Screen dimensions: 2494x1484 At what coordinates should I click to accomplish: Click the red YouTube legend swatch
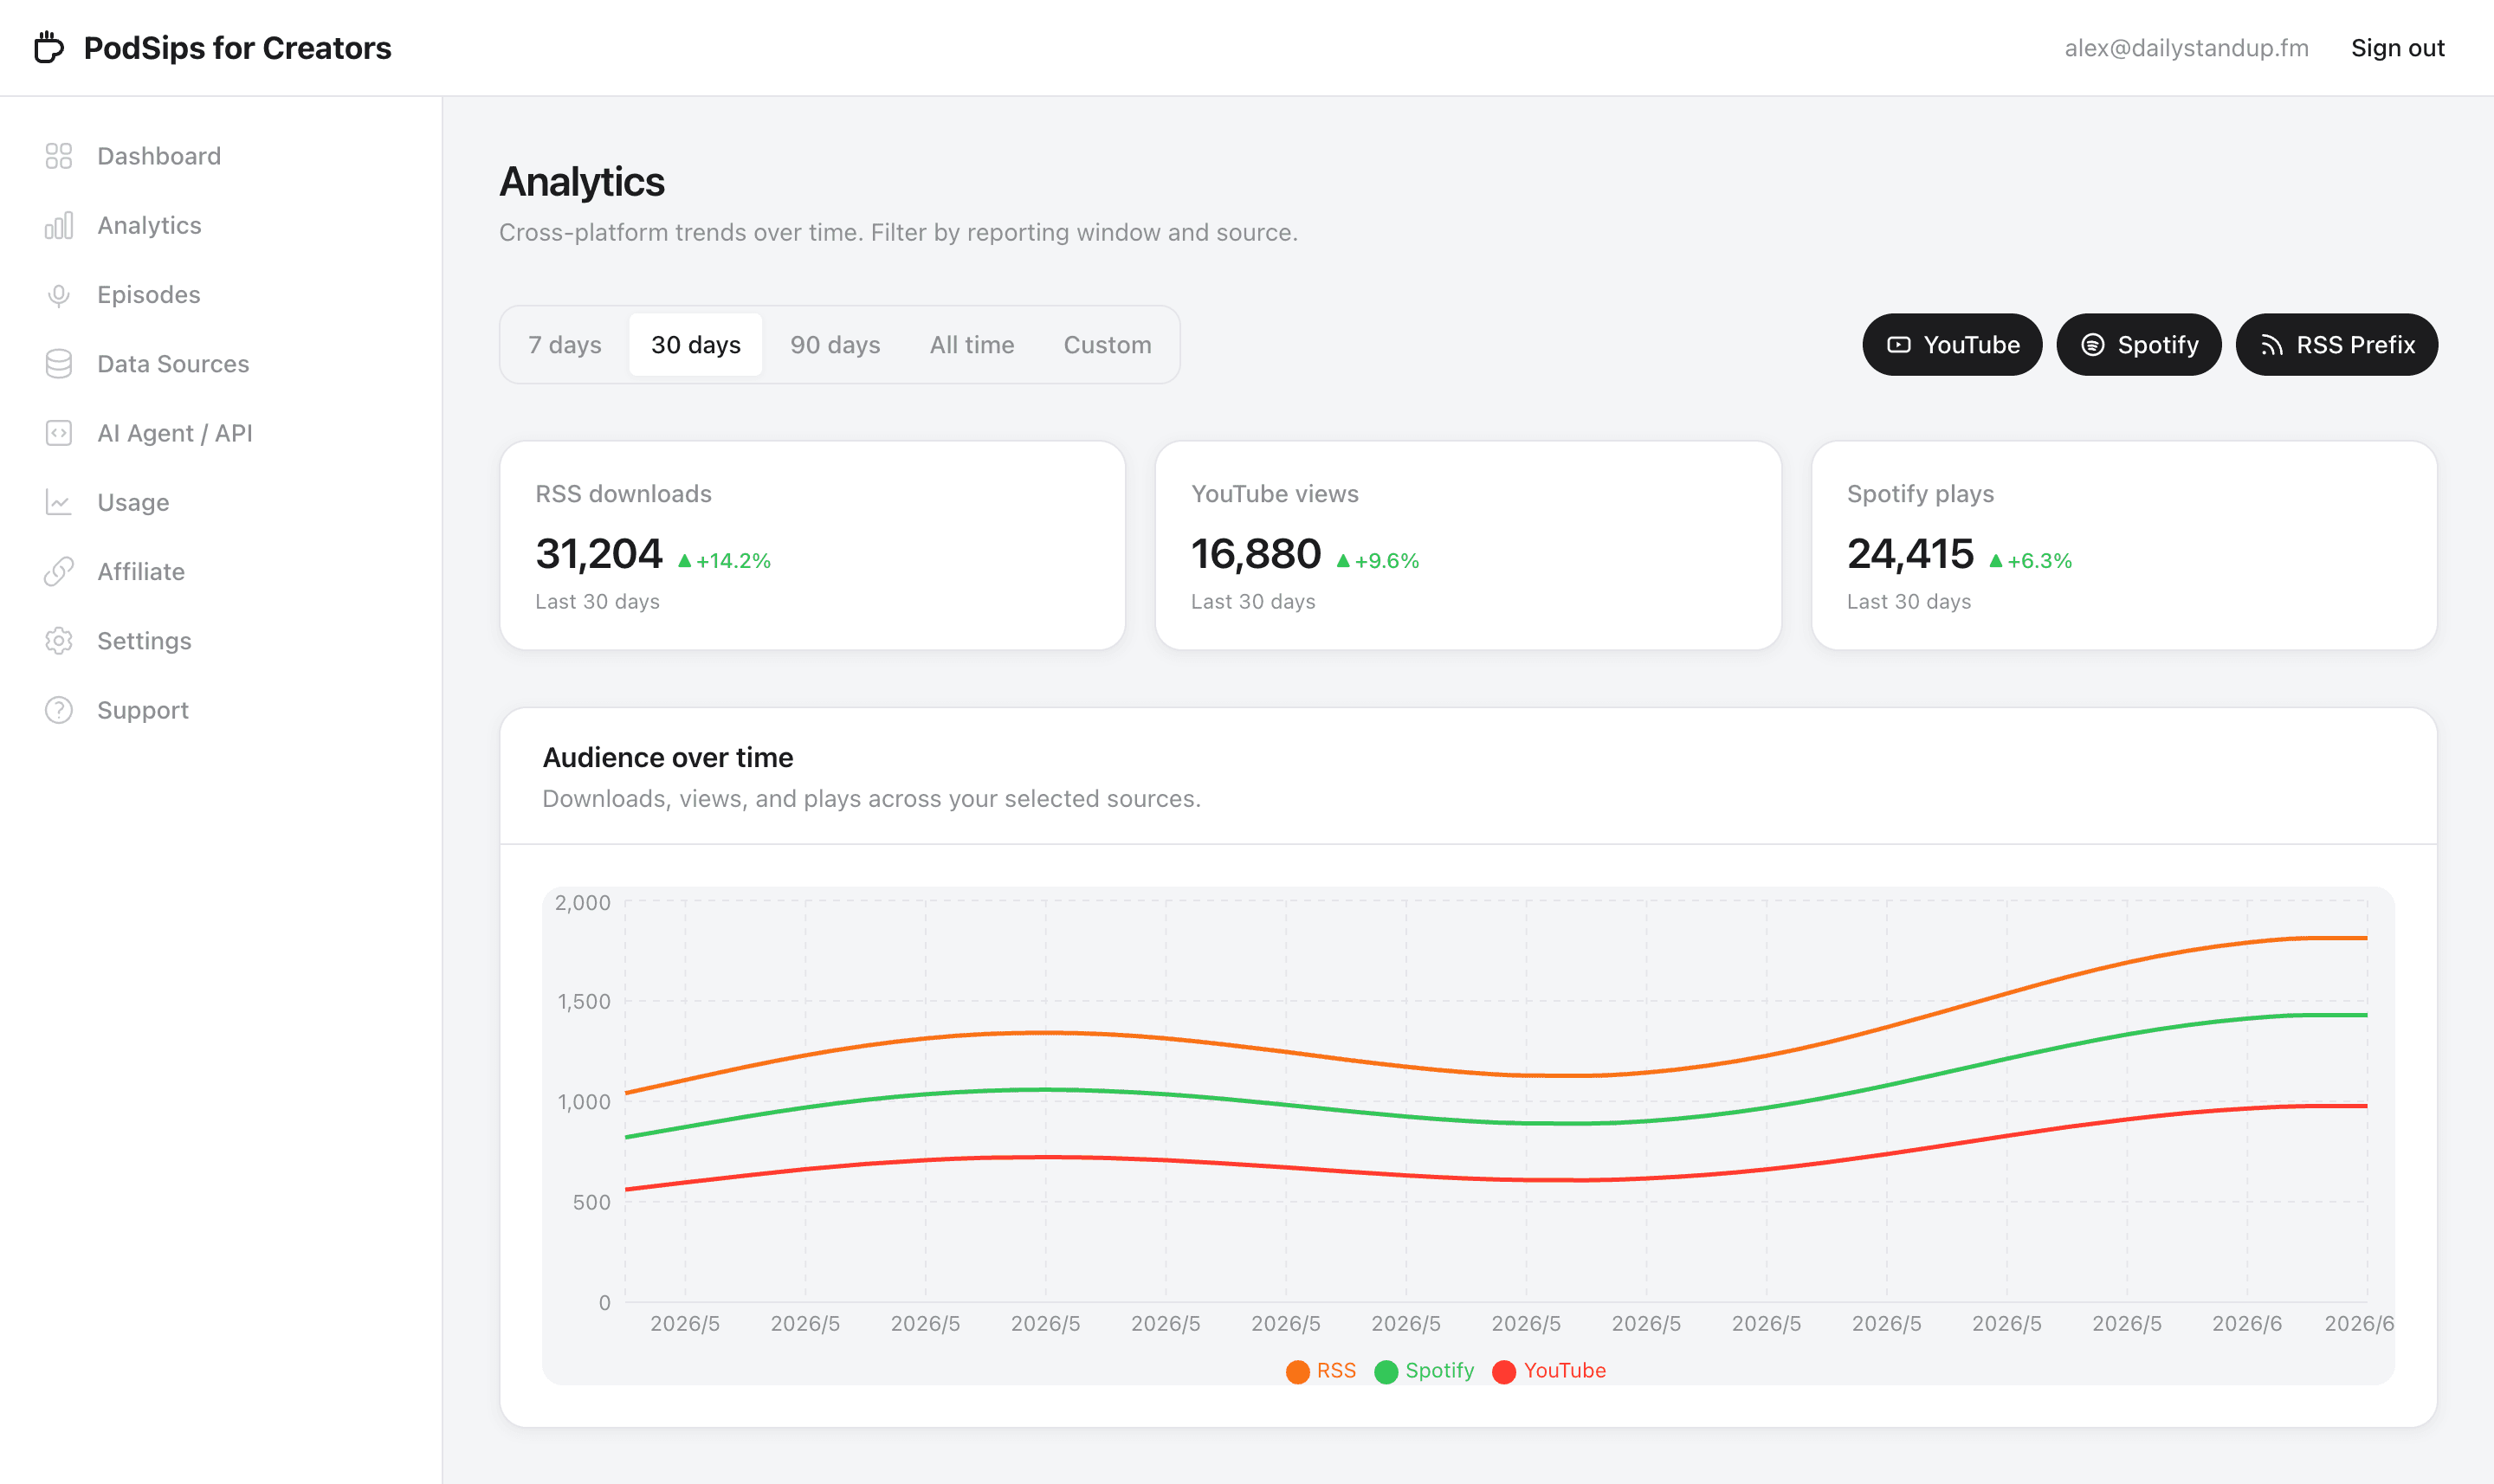click(x=1504, y=1371)
